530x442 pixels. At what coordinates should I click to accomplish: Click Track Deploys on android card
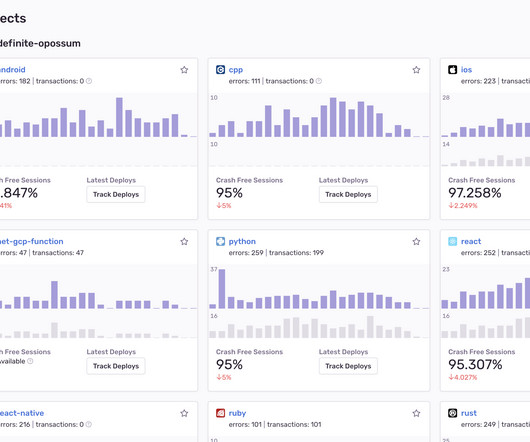[x=116, y=194]
